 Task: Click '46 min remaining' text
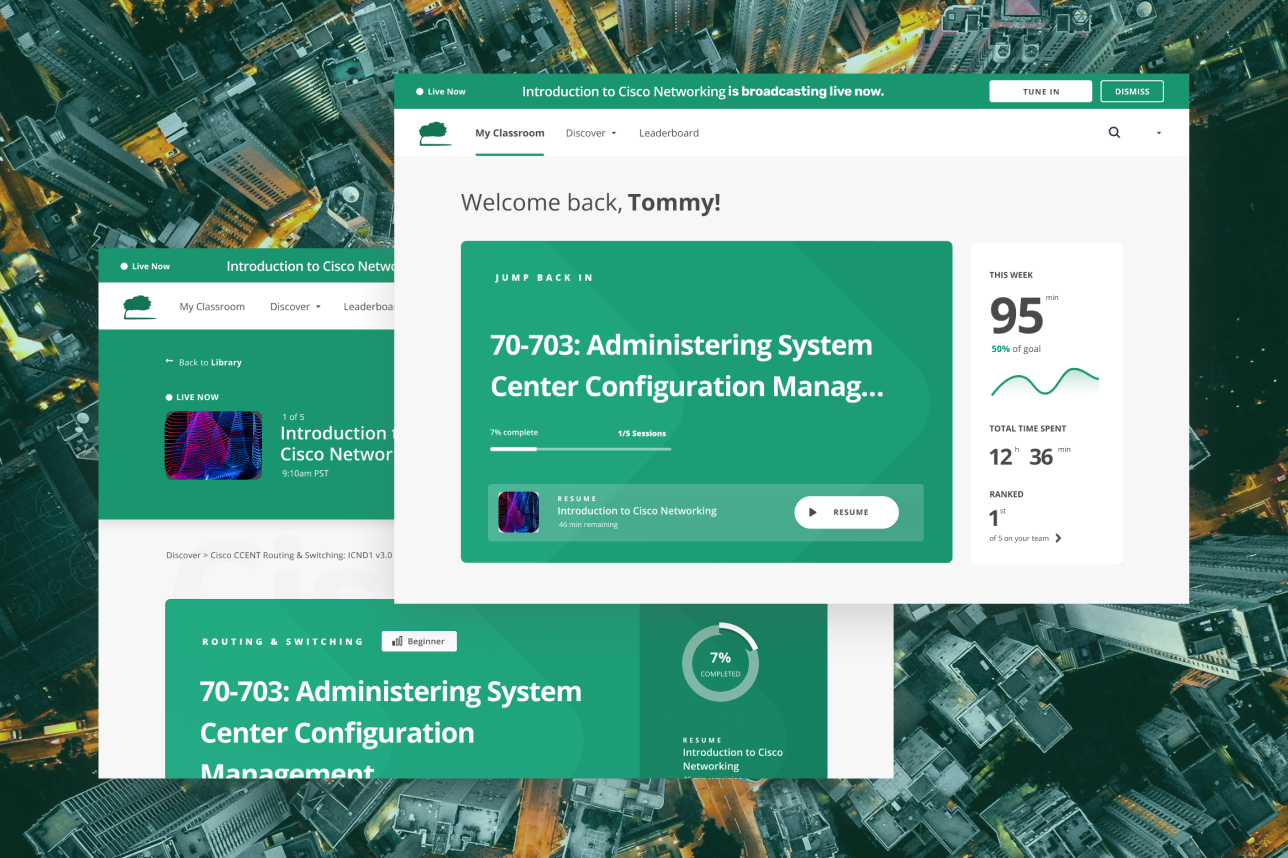click(x=588, y=525)
